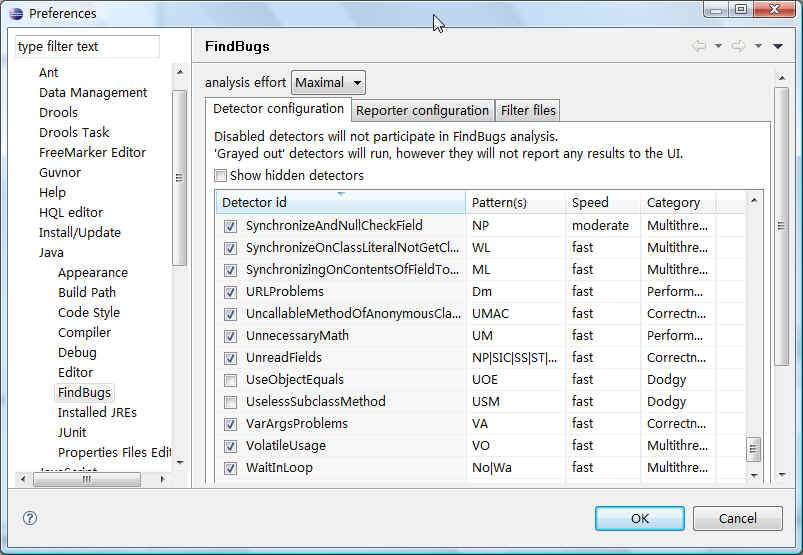Select Java preferences node
Image resolution: width=803 pixels, height=555 pixels.
pyautogui.click(x=51, y=252)
